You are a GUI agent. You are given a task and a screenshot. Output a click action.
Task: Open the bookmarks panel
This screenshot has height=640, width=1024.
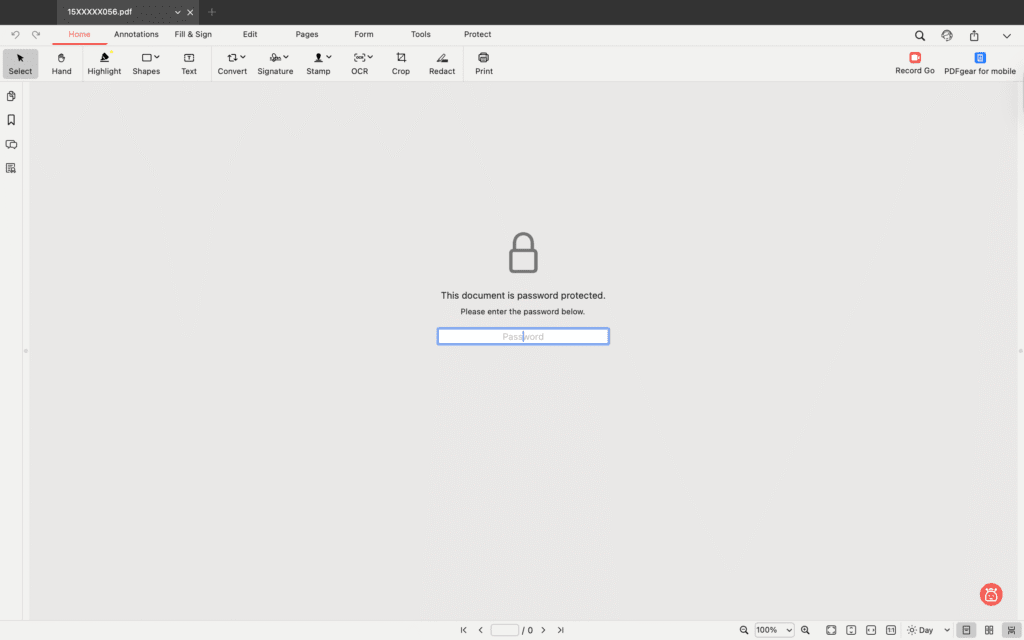[10, 120]
